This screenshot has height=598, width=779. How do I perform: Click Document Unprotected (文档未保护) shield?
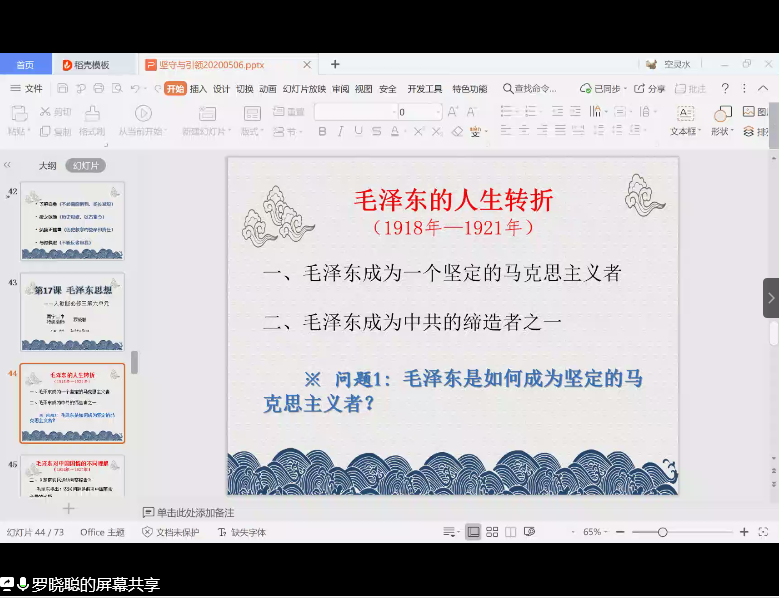(x=170, y=532)
